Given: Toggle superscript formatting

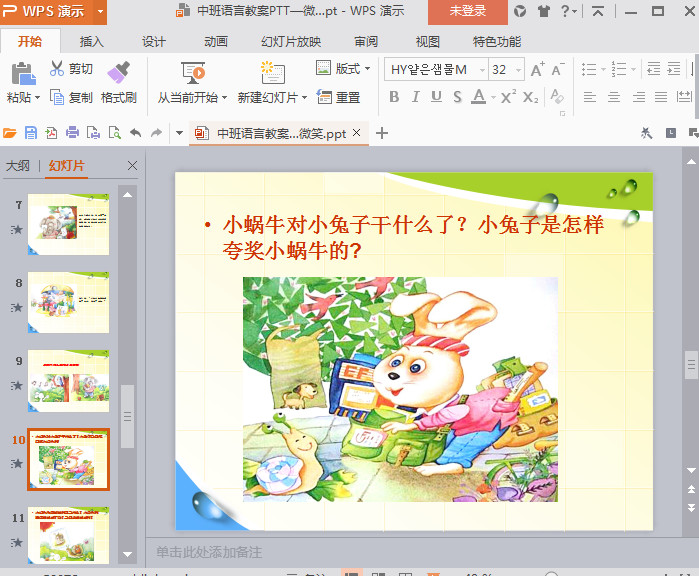Looking at the screenshot, I should pyautogui.click(x=508, y=97).
